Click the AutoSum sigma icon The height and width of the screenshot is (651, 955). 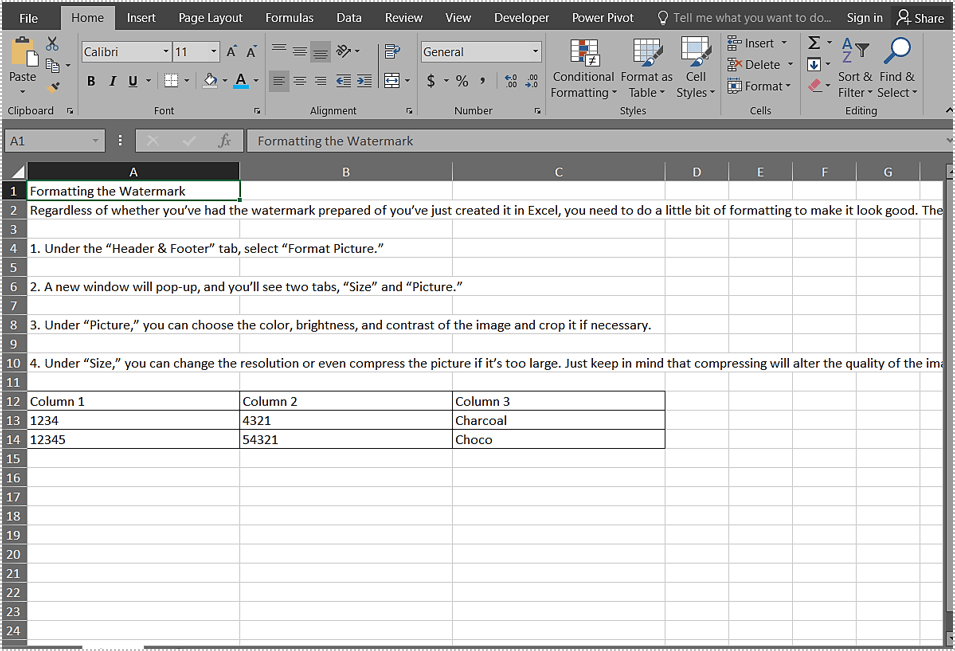click(x=814, y=43)
